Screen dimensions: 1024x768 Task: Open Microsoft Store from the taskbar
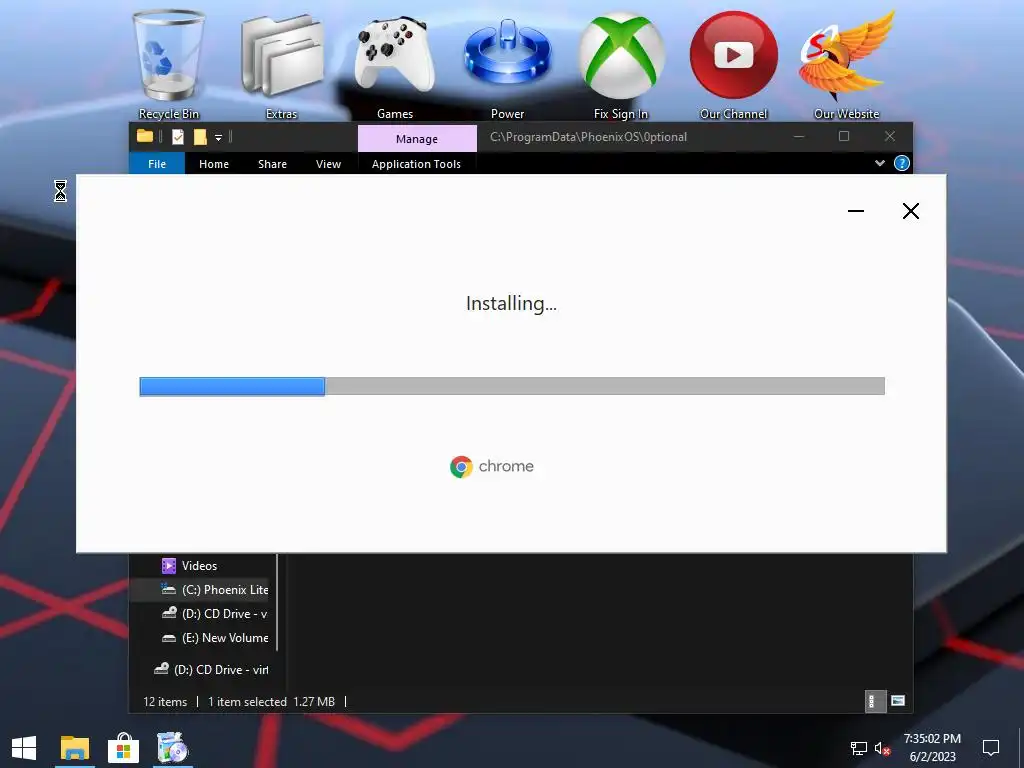123,748
